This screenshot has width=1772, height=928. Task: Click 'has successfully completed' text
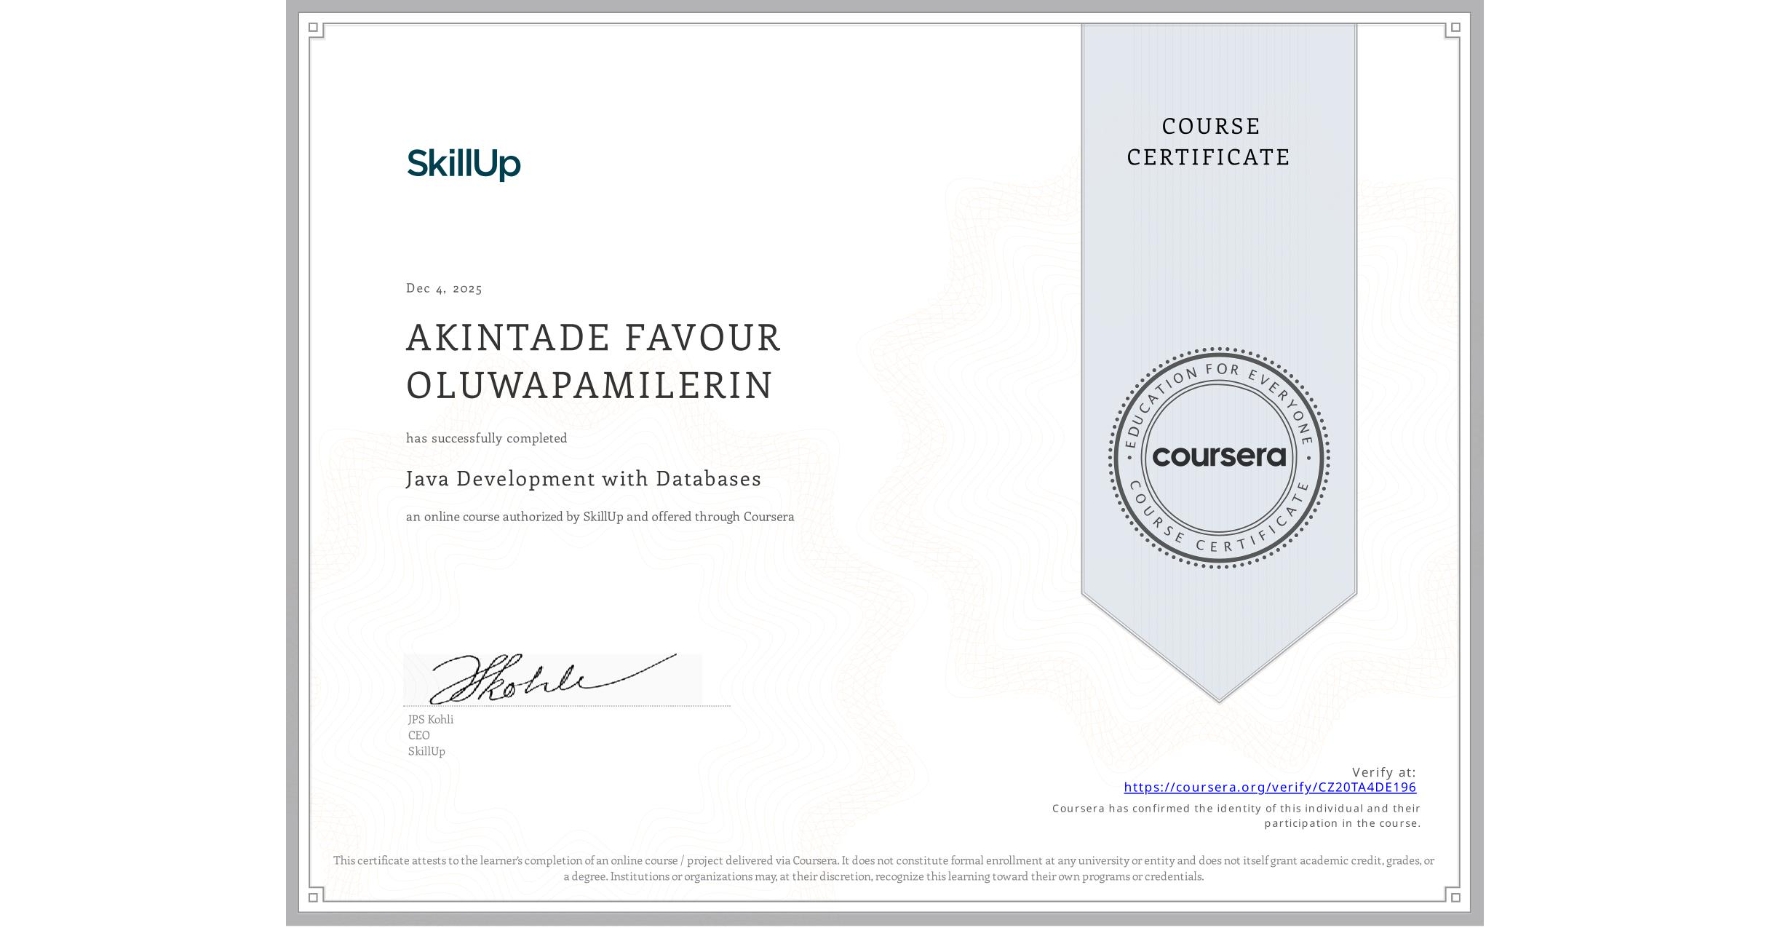point(486,438)
